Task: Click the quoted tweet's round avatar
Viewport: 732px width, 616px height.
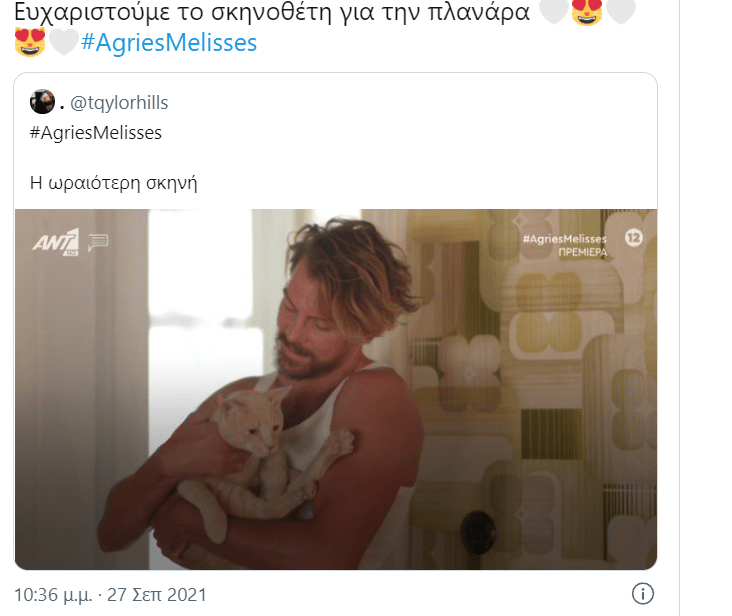Action: (x=42, y=102)
